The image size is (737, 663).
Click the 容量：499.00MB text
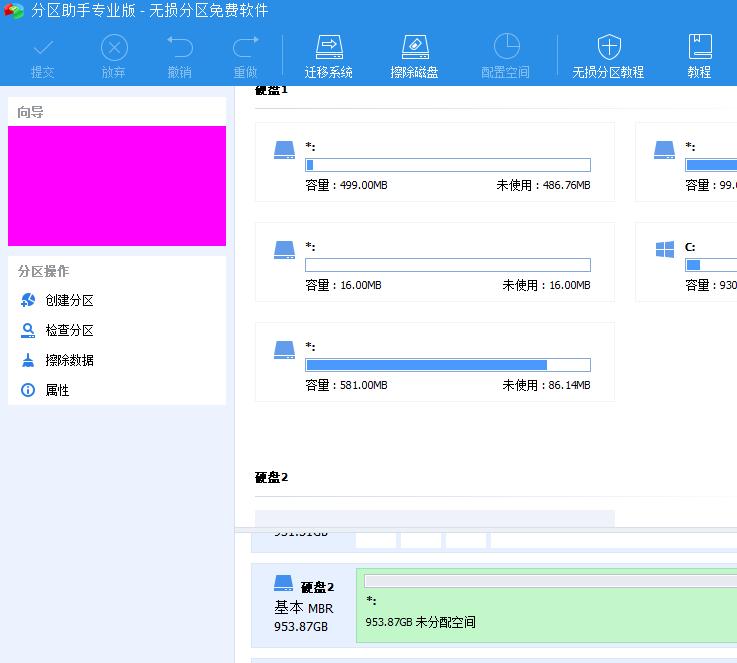point(346,185)
